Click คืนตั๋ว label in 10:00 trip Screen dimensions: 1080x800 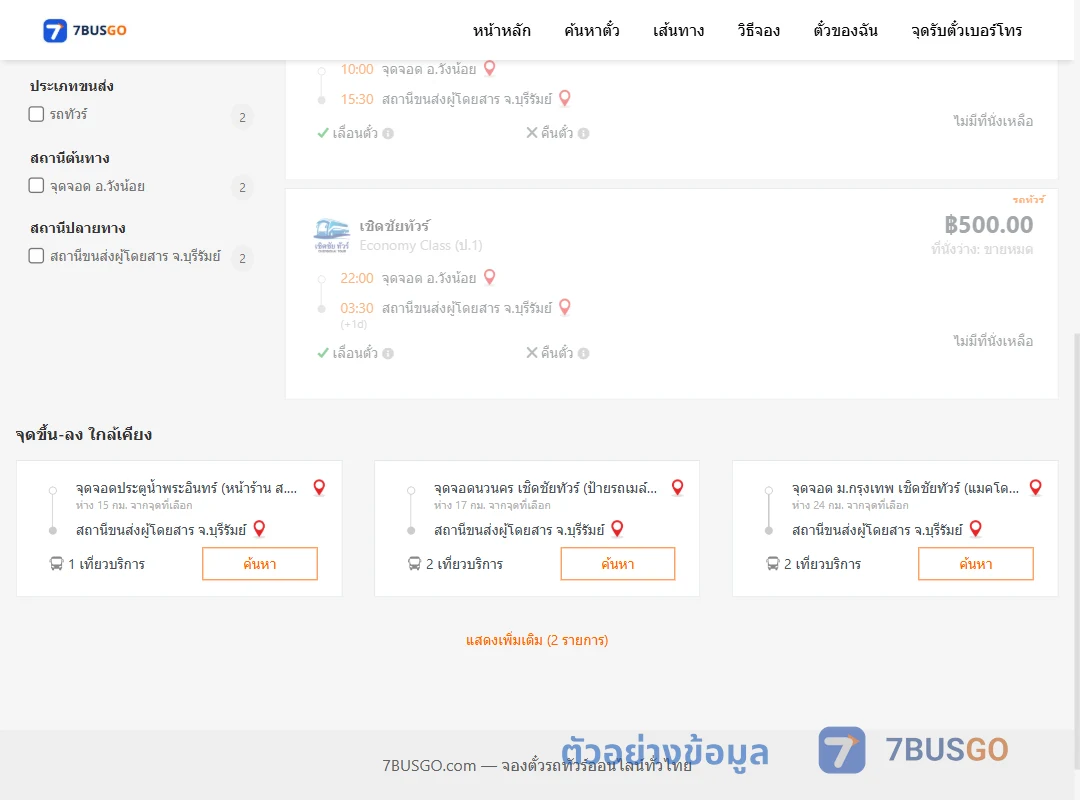coord(557,133)
